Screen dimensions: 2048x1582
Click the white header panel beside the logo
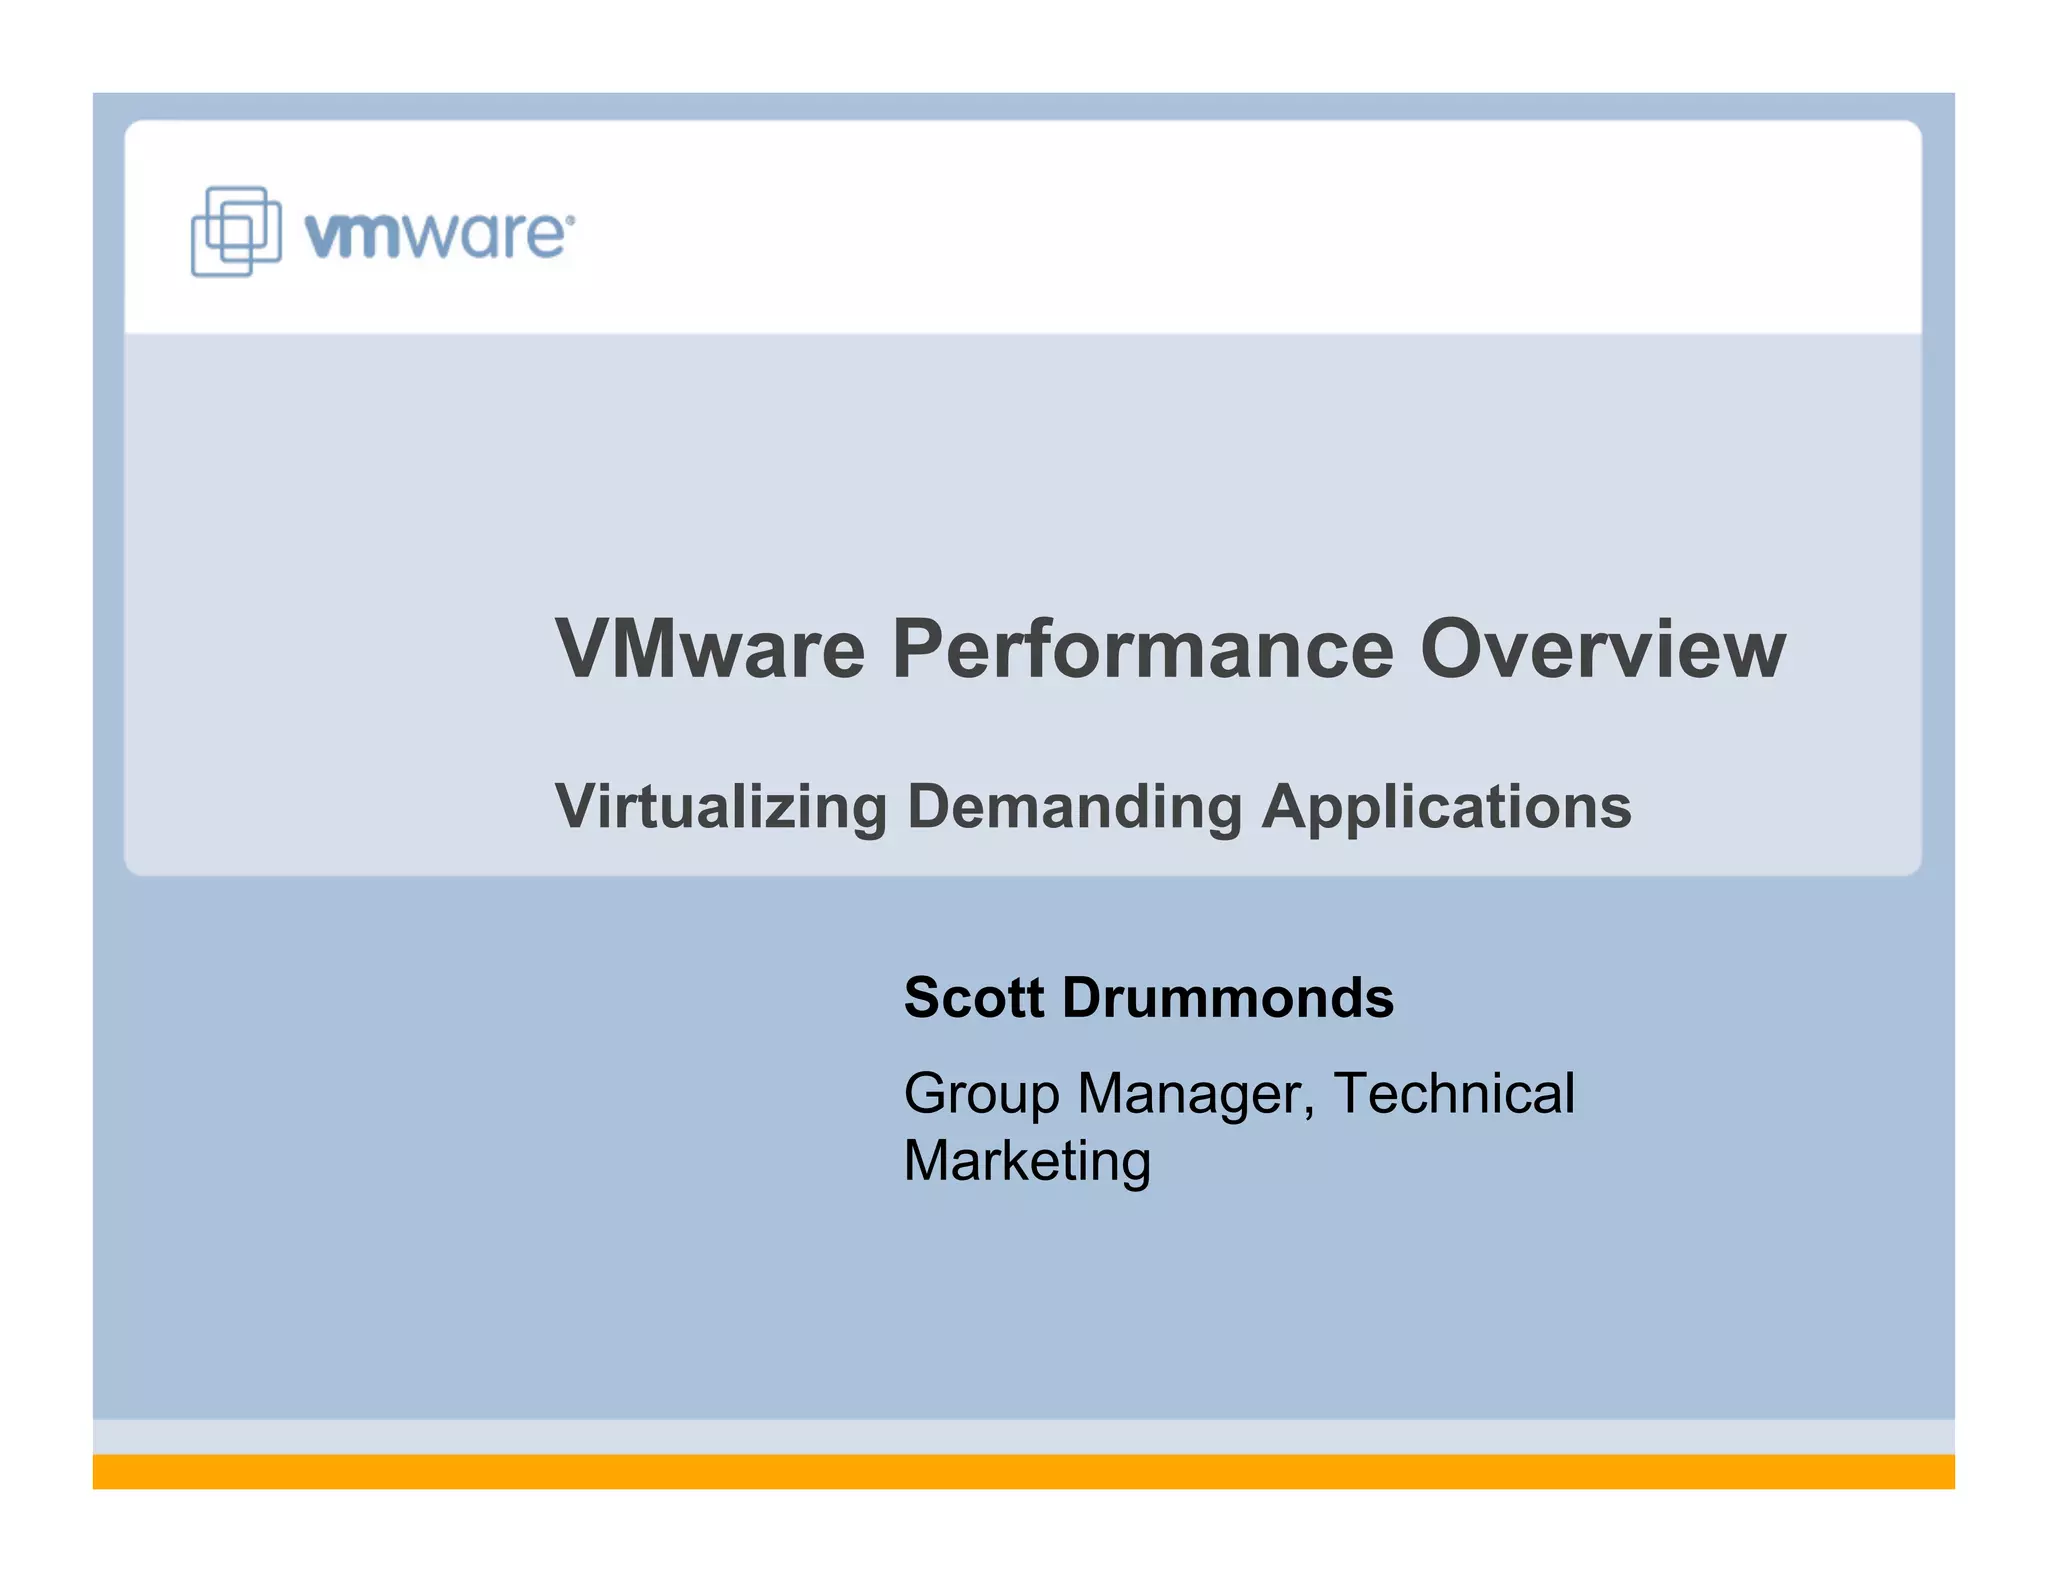1200,228
